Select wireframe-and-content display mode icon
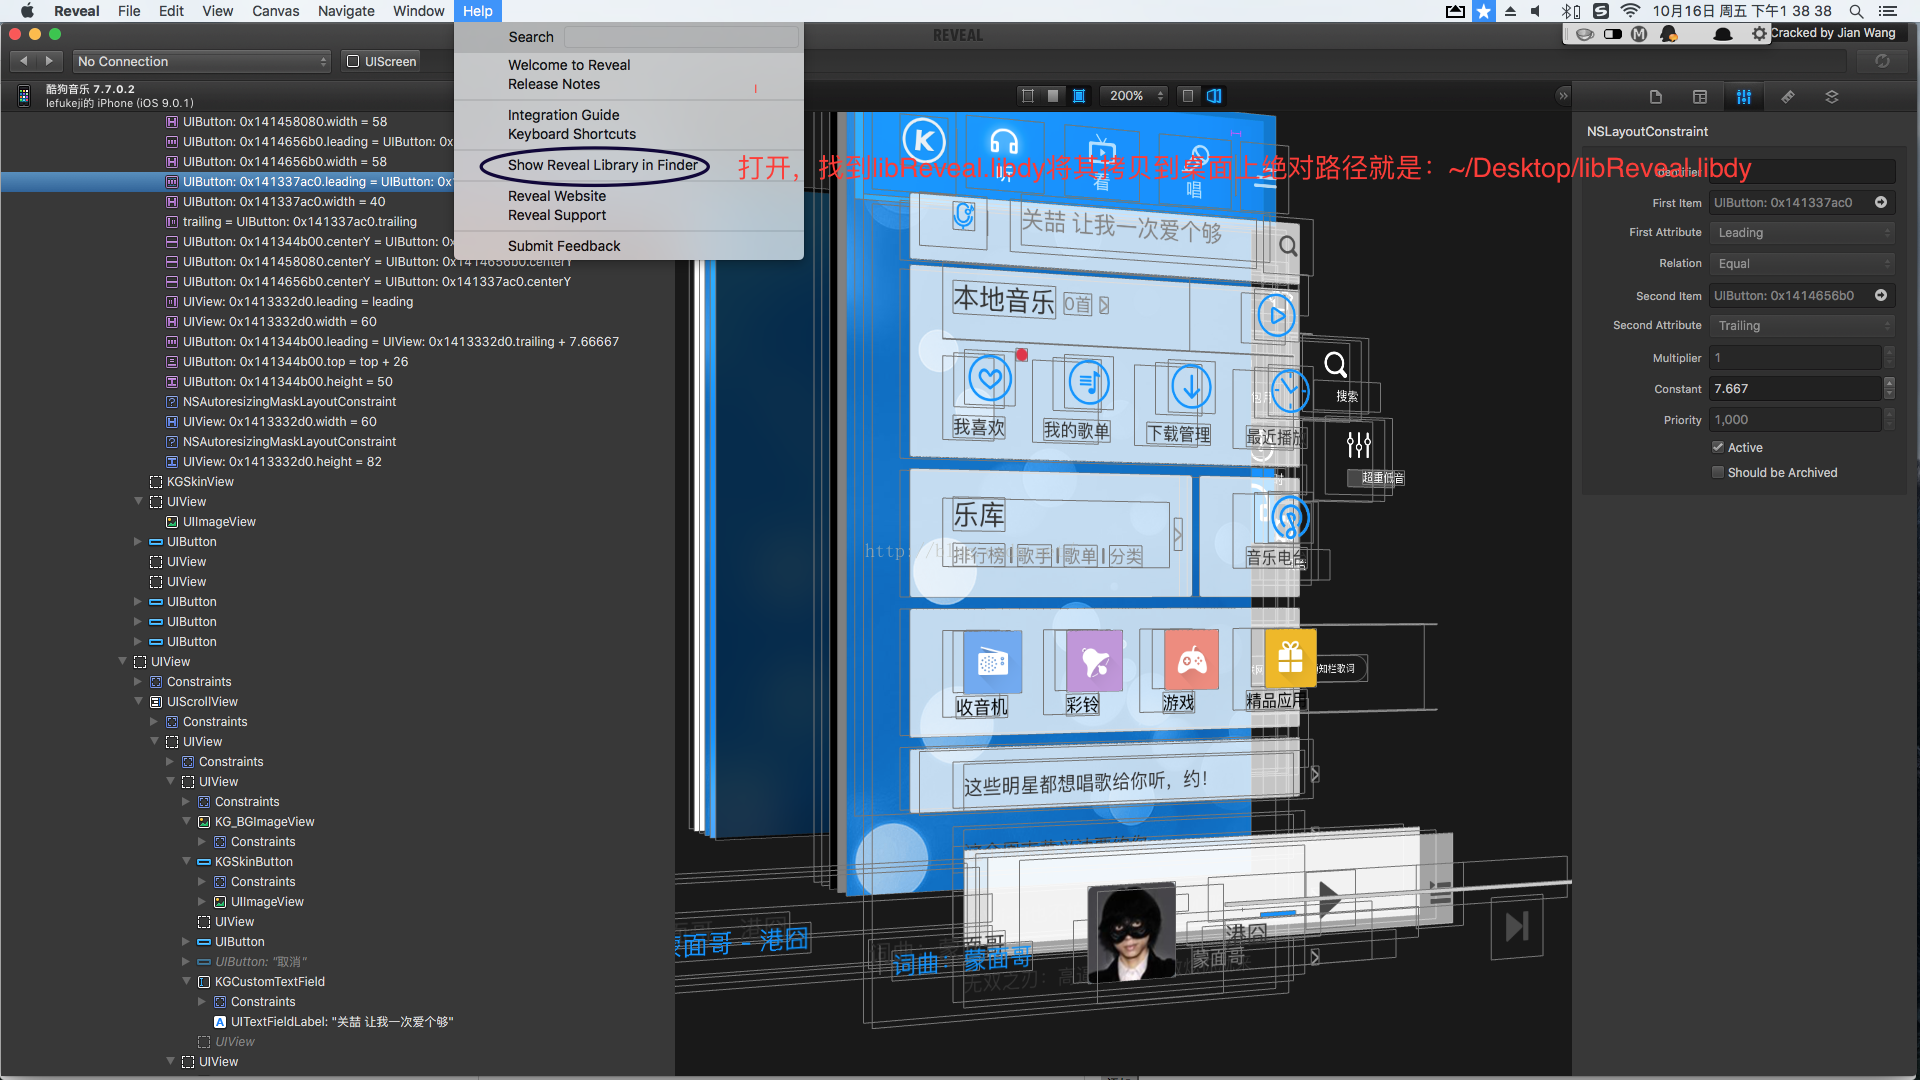The height and width of the screenshot is (1080, 1920). click(x=1079, y=96)
